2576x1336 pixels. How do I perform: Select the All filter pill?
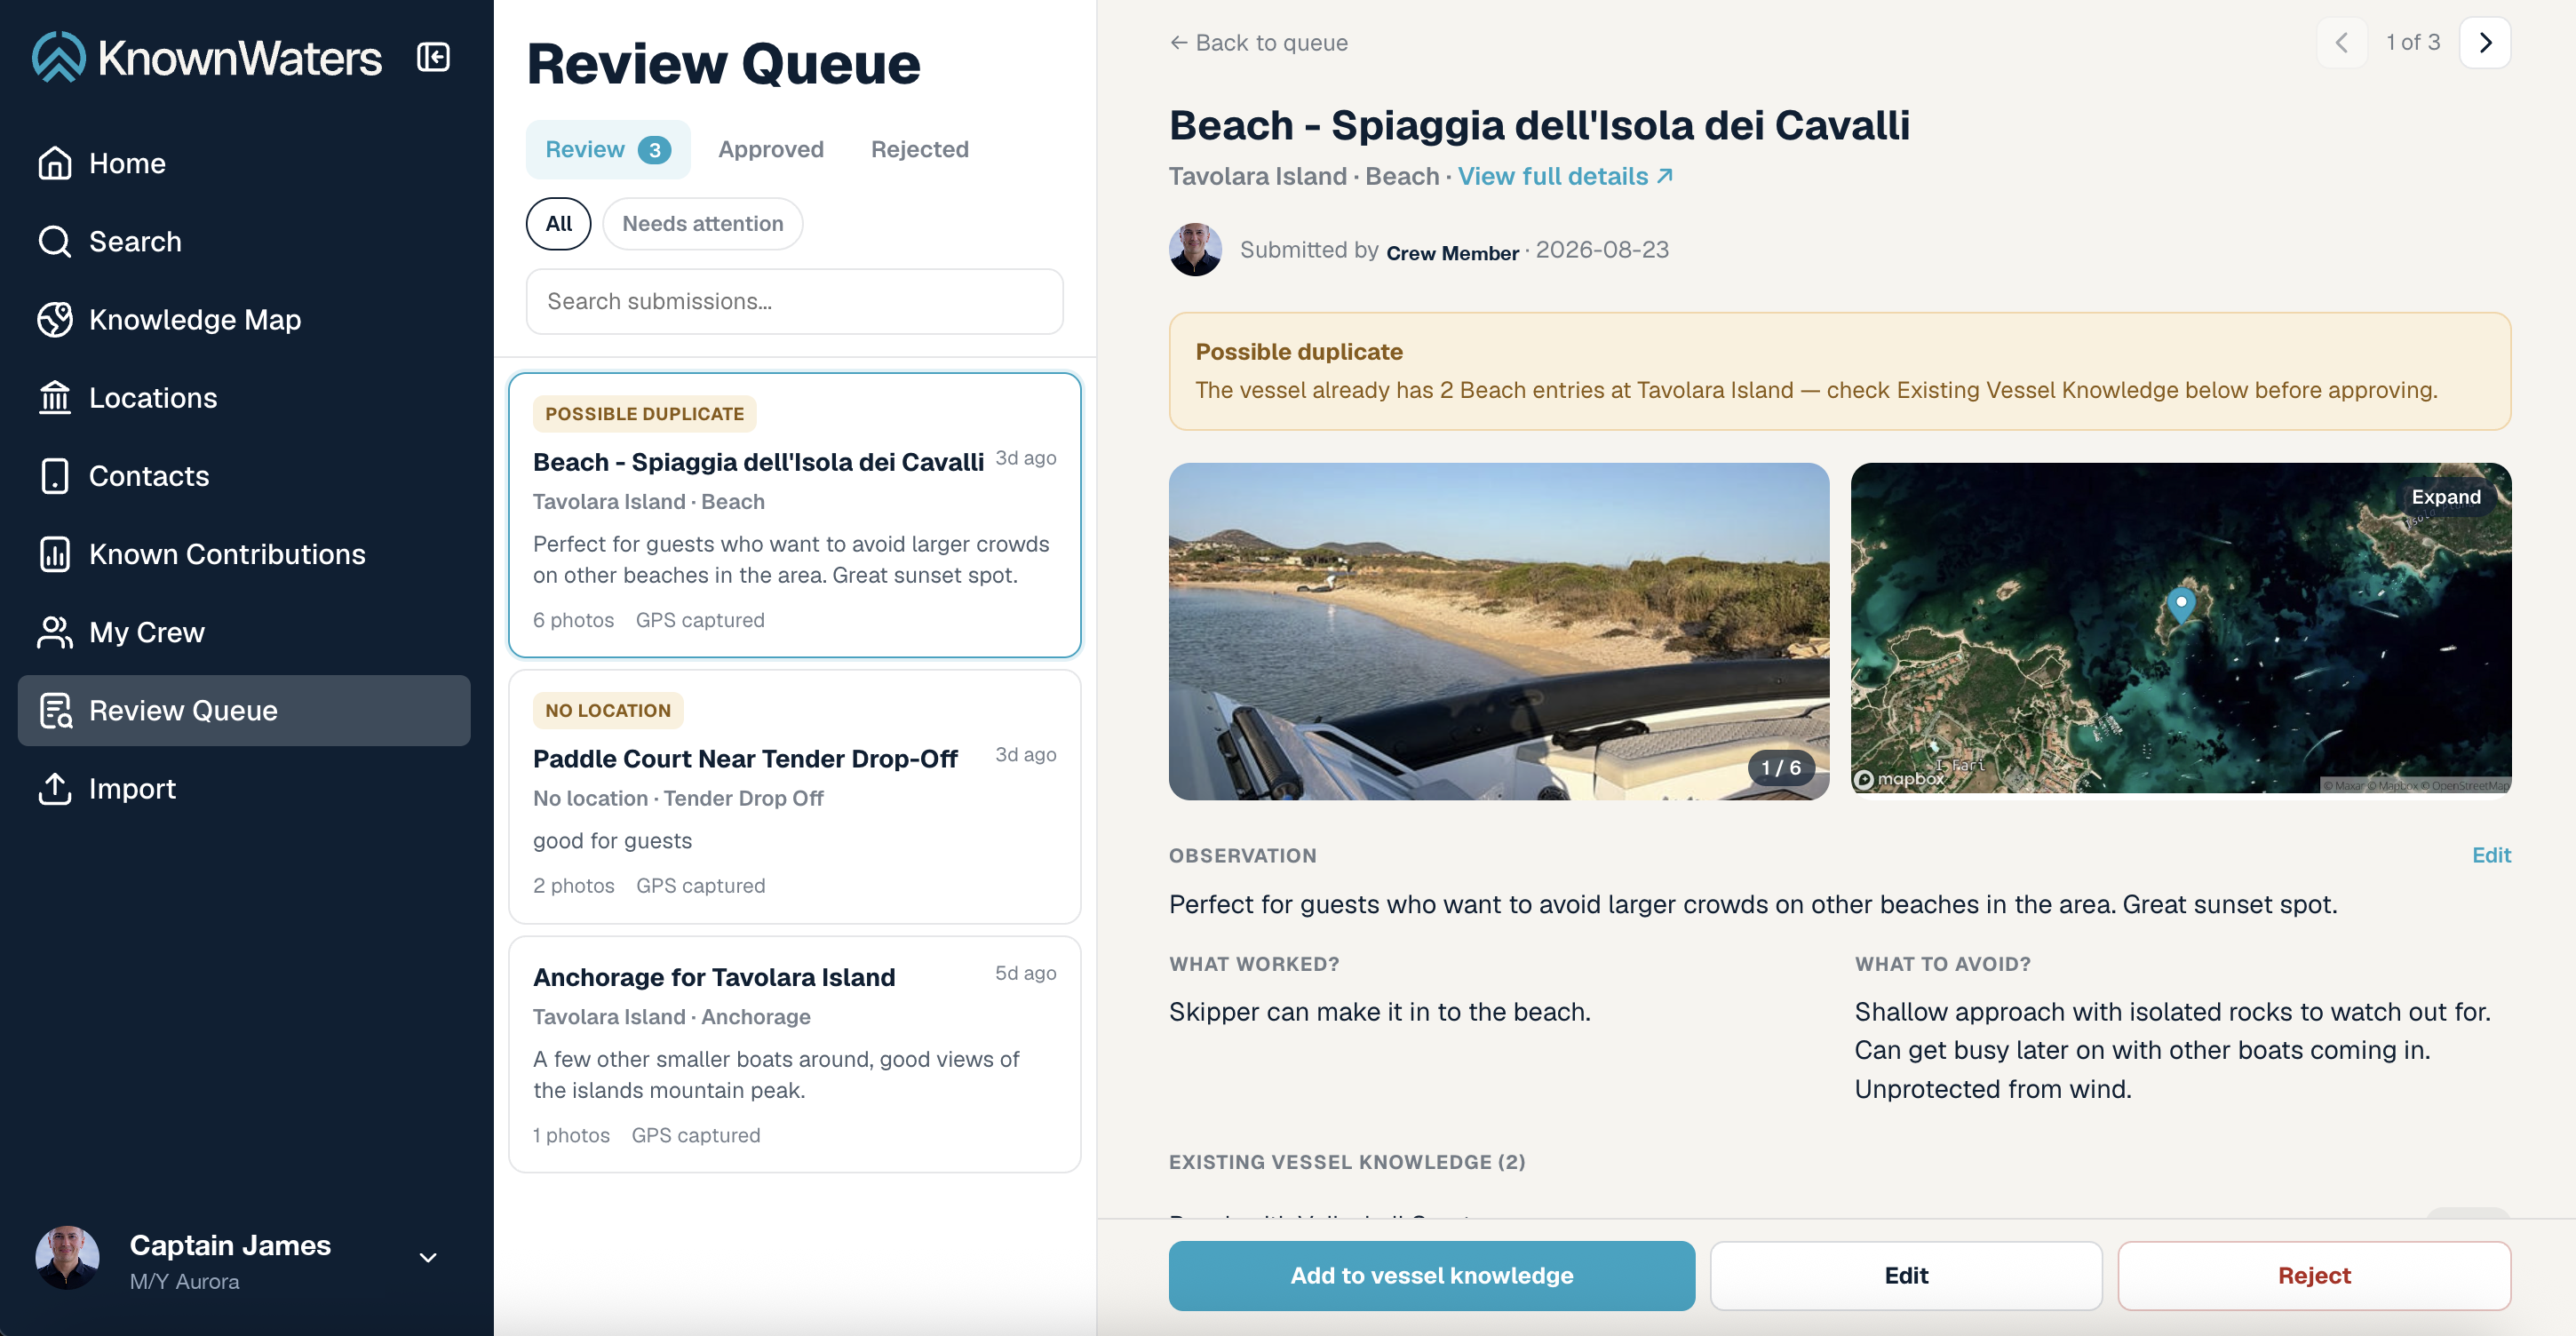(558, 223)
